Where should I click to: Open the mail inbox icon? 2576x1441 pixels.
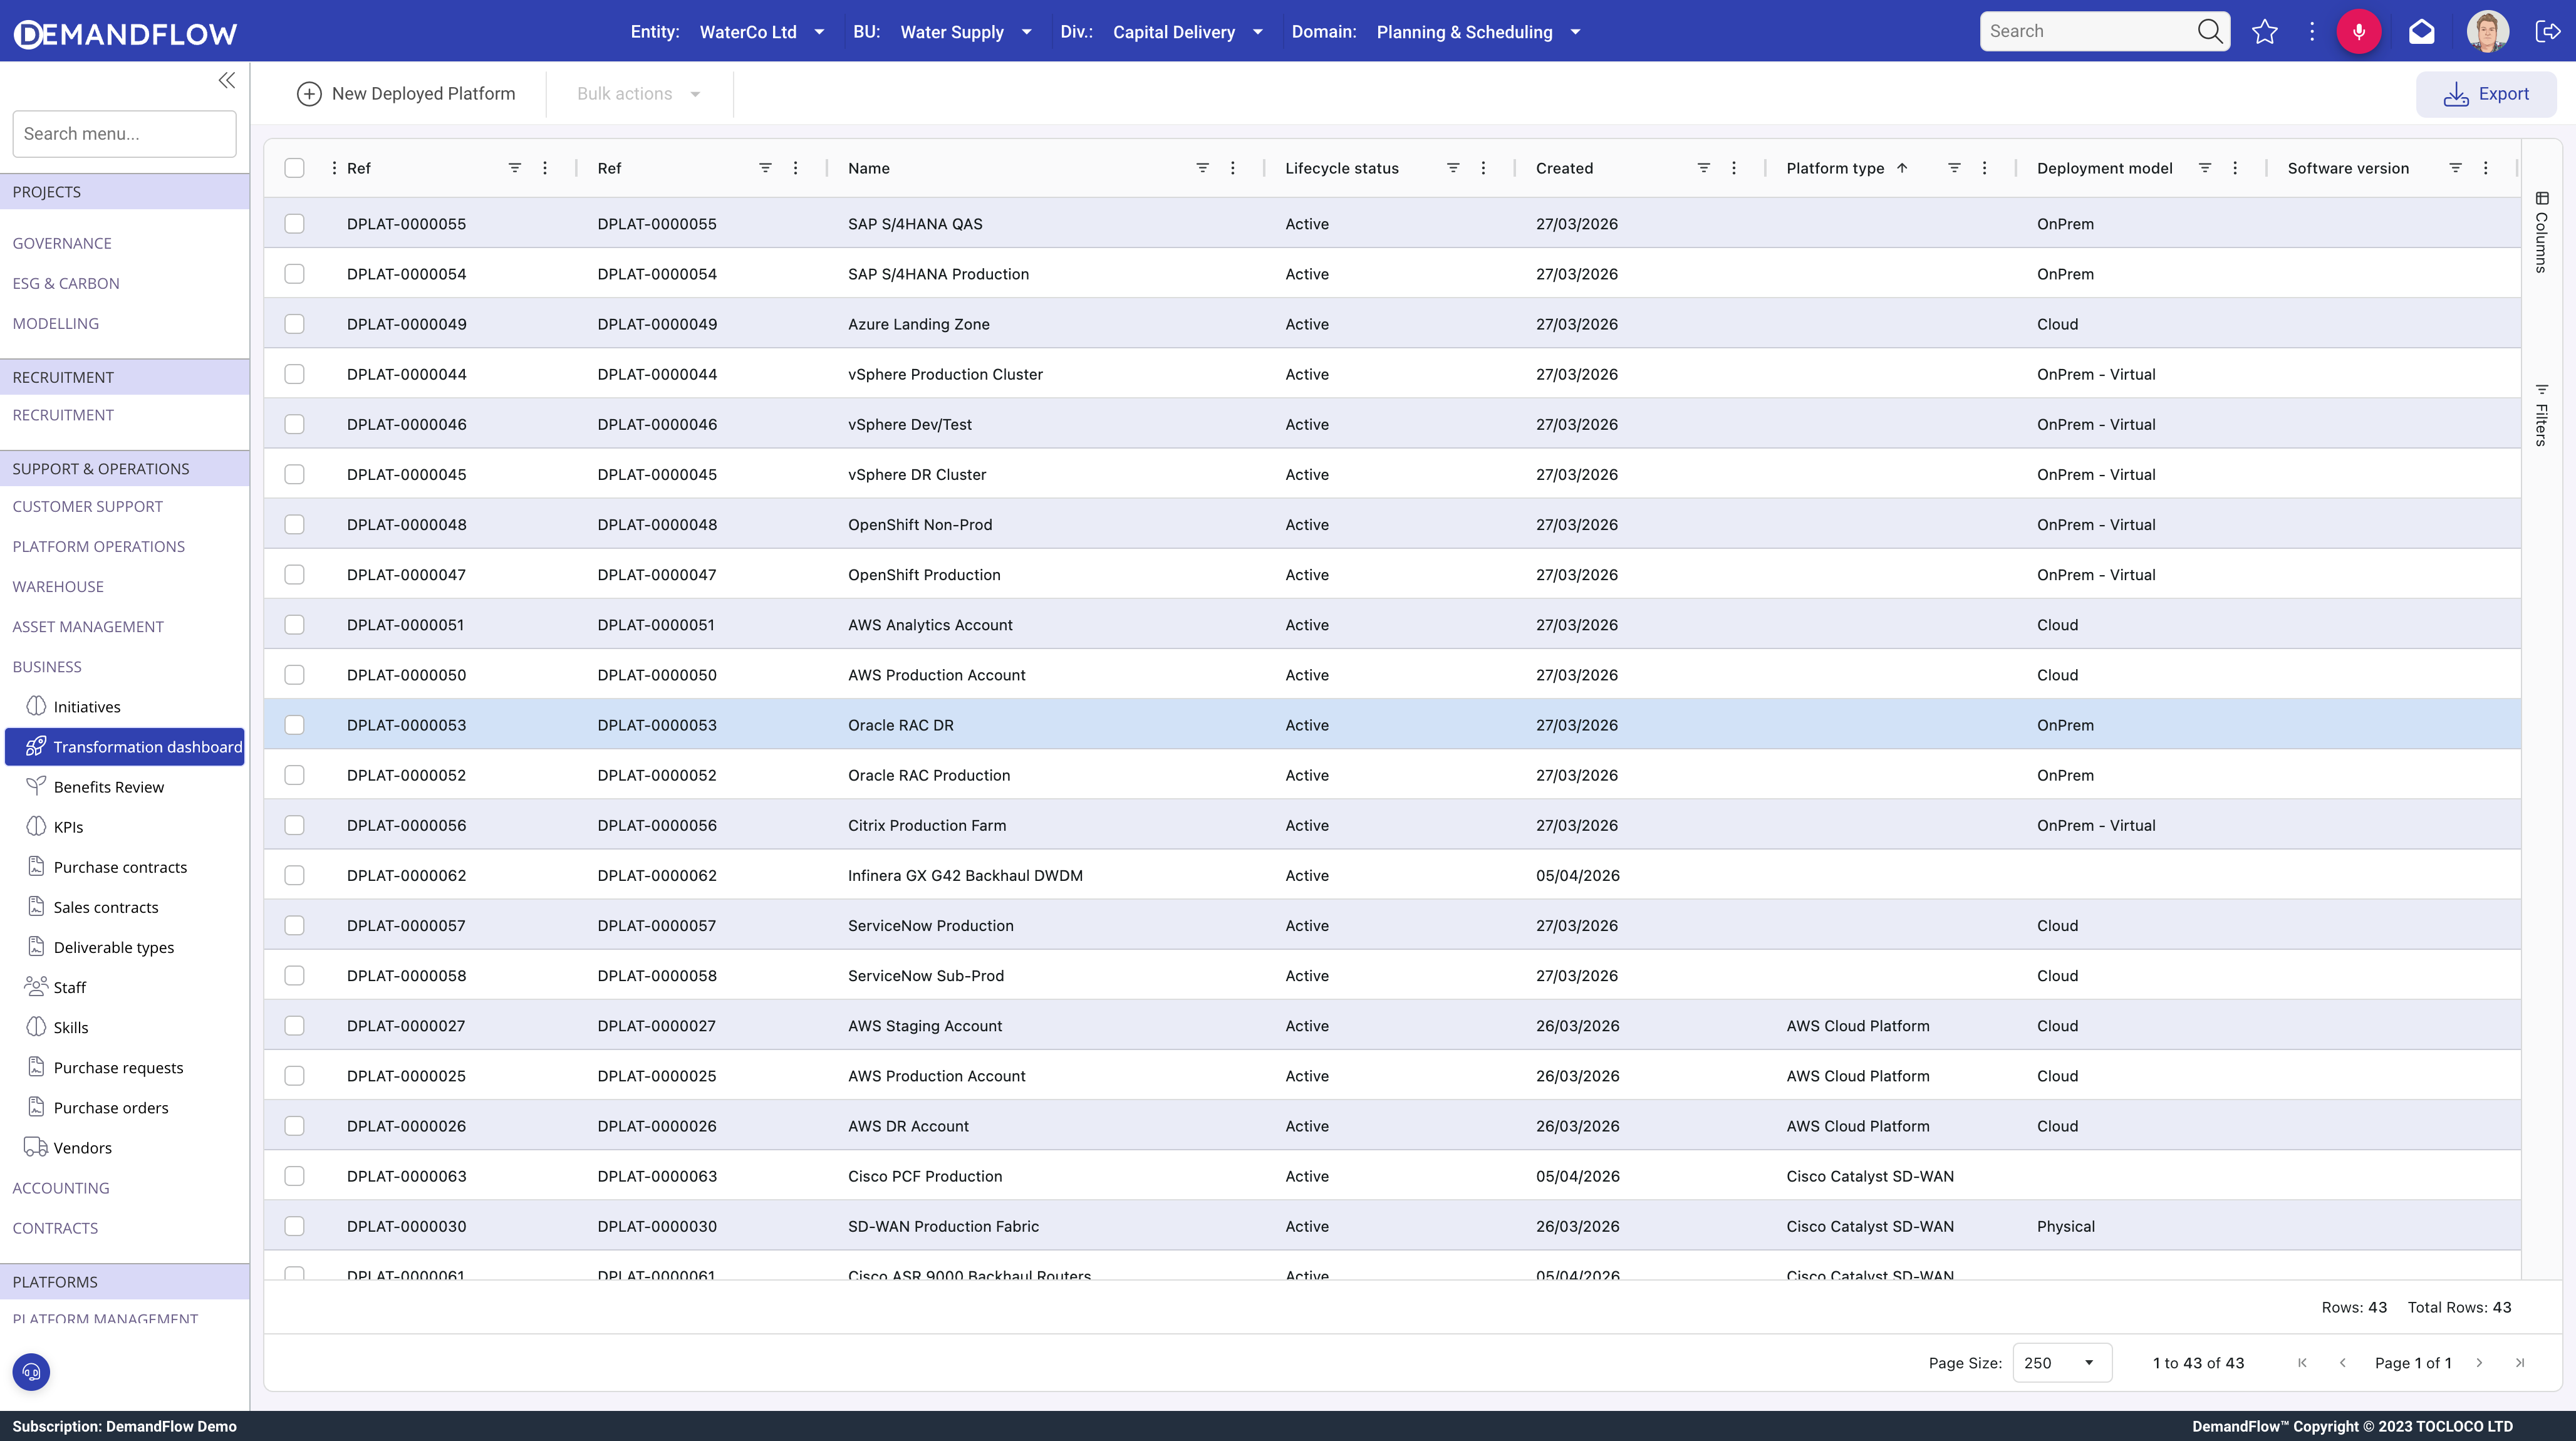click(x=2421, y=32)
